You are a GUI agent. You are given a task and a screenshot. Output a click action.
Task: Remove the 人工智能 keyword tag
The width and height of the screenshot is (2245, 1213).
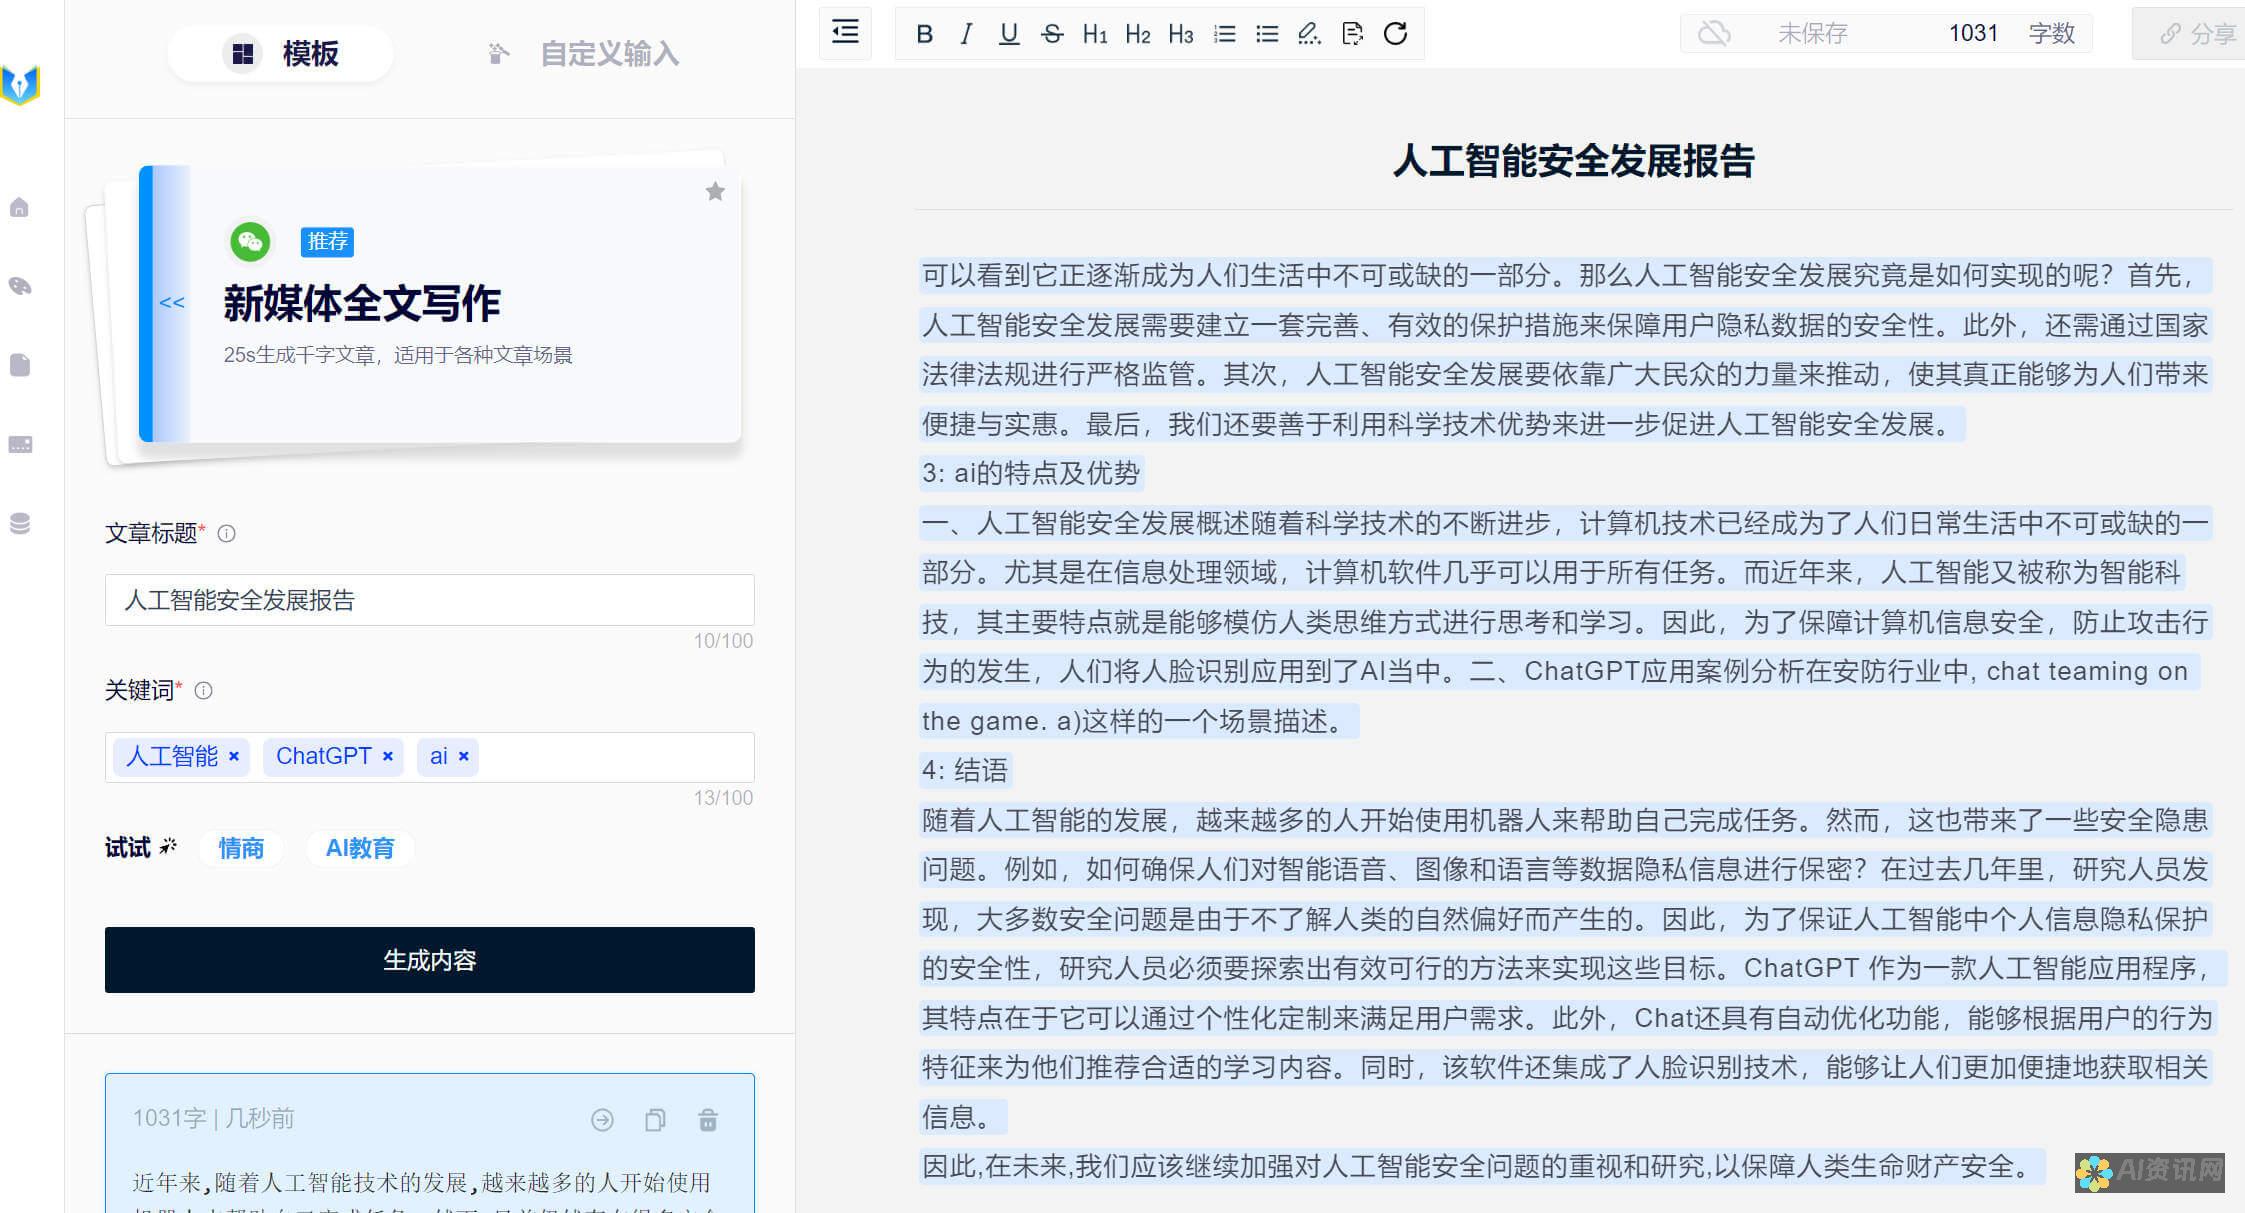tap(234, 756)
